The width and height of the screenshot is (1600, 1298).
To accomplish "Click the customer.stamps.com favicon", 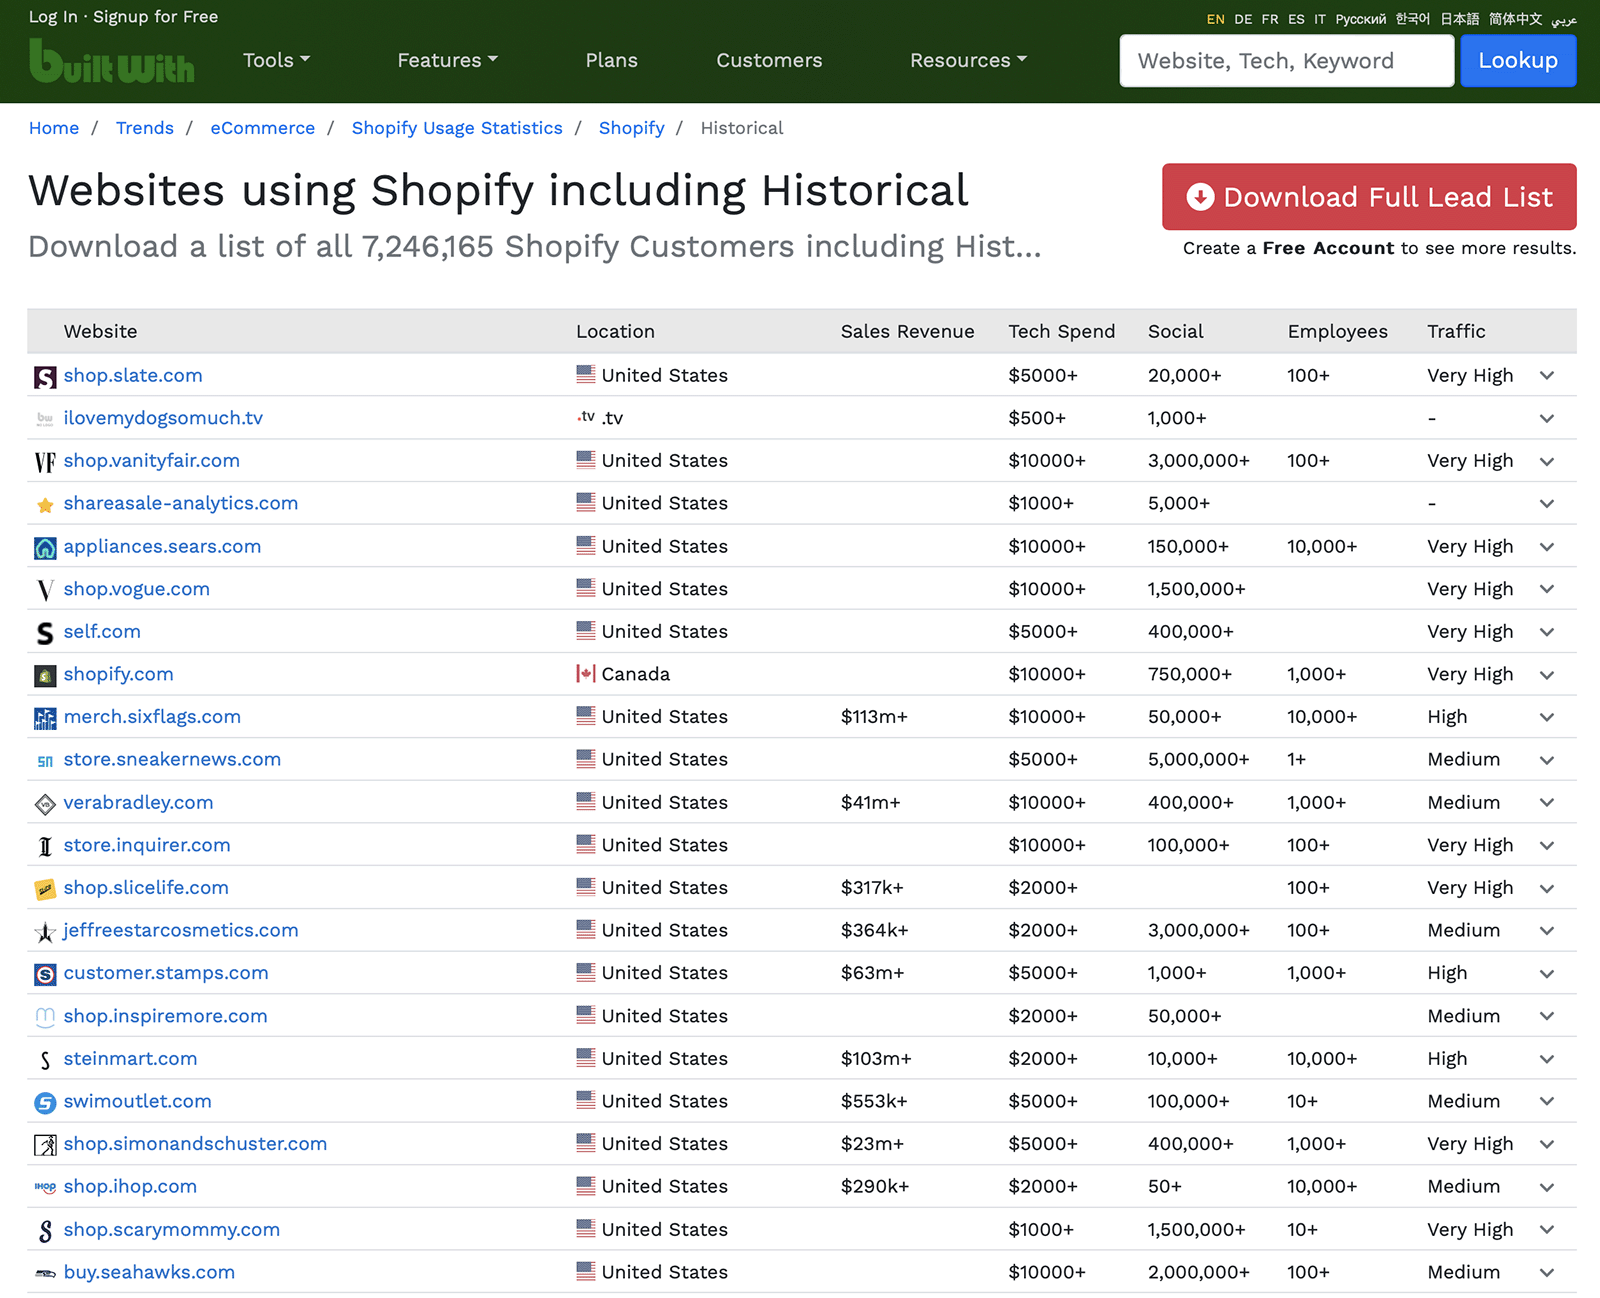I will click(45, 974).
